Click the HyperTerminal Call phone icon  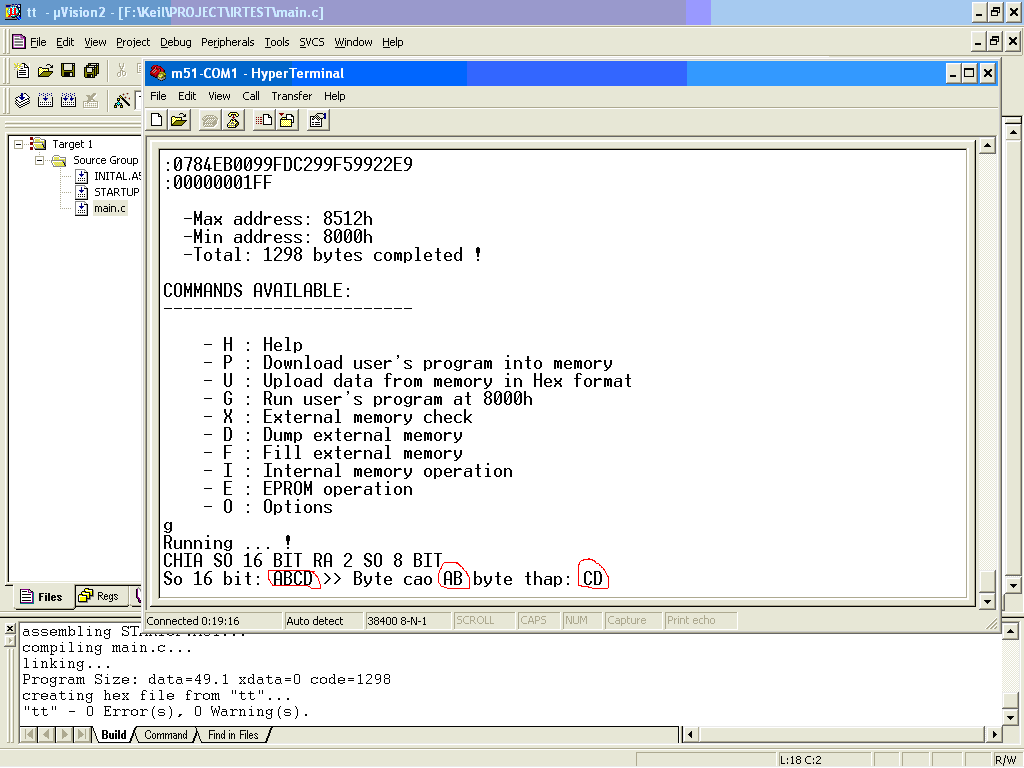point(210,120)
